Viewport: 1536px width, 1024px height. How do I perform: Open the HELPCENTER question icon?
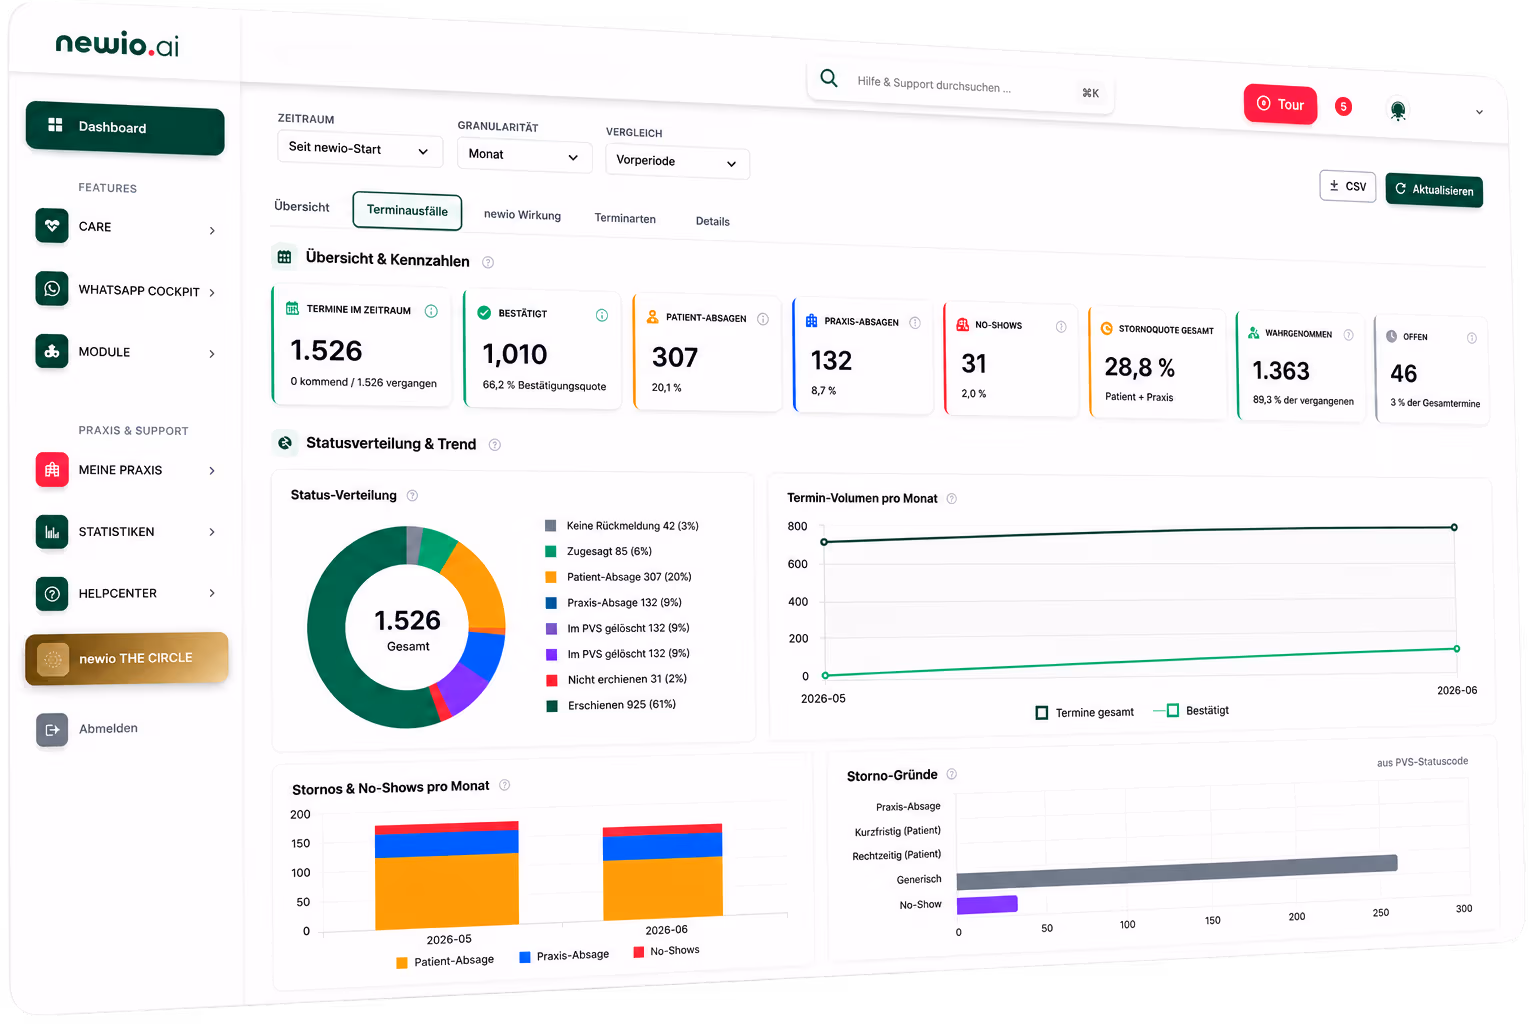[52, 594]
